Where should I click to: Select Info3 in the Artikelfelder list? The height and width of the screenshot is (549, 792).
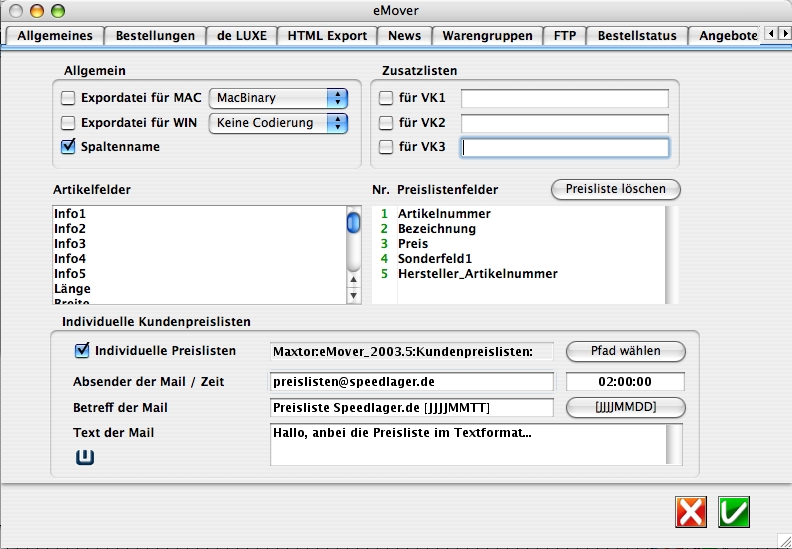tap(70, 244)
